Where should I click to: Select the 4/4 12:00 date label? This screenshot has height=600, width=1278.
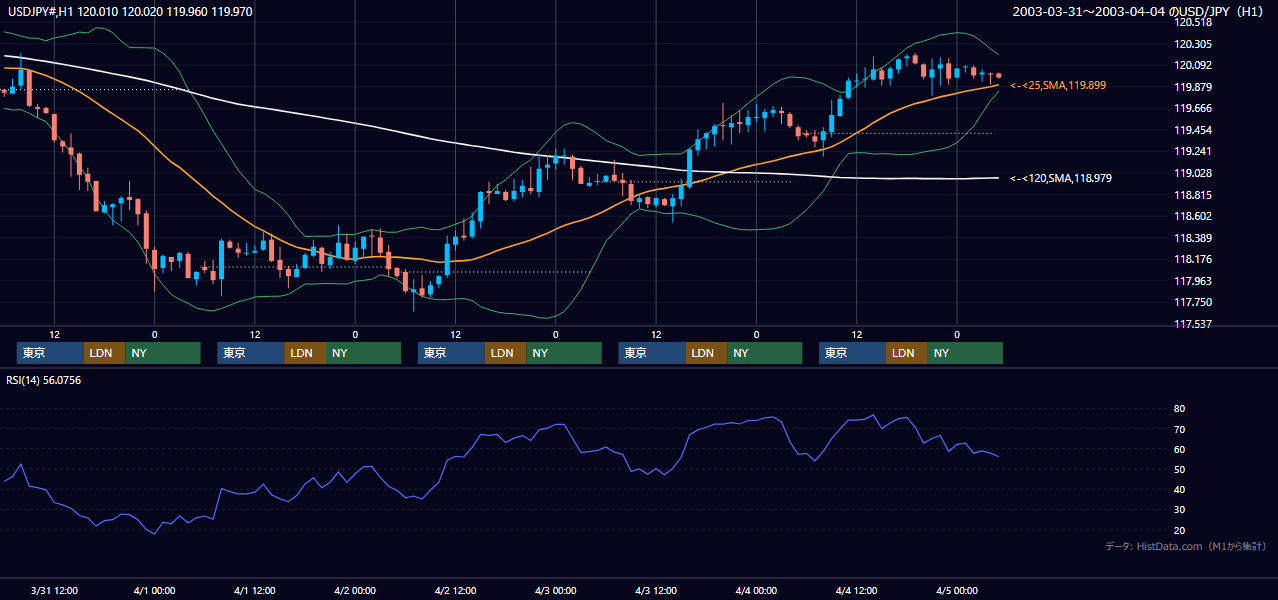click(856, 590)
